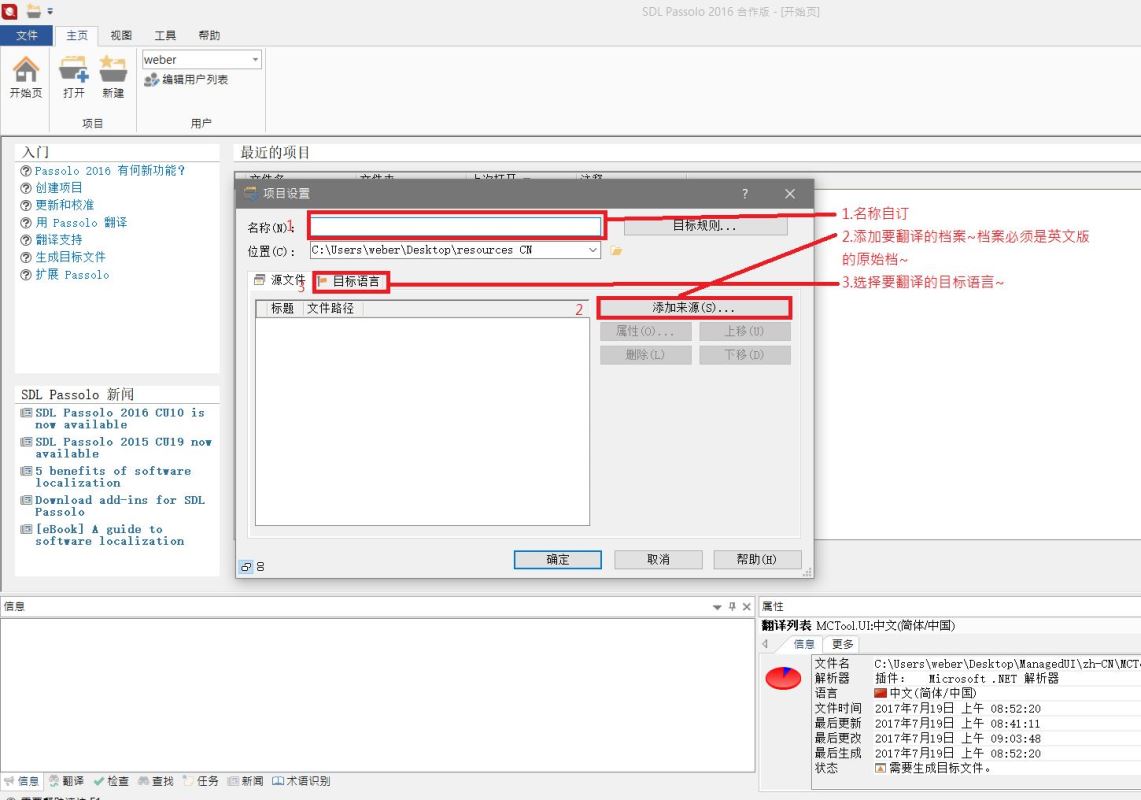Close the 项目设置 dialog
Screen dimensions: 1141x800
(790, 194)
